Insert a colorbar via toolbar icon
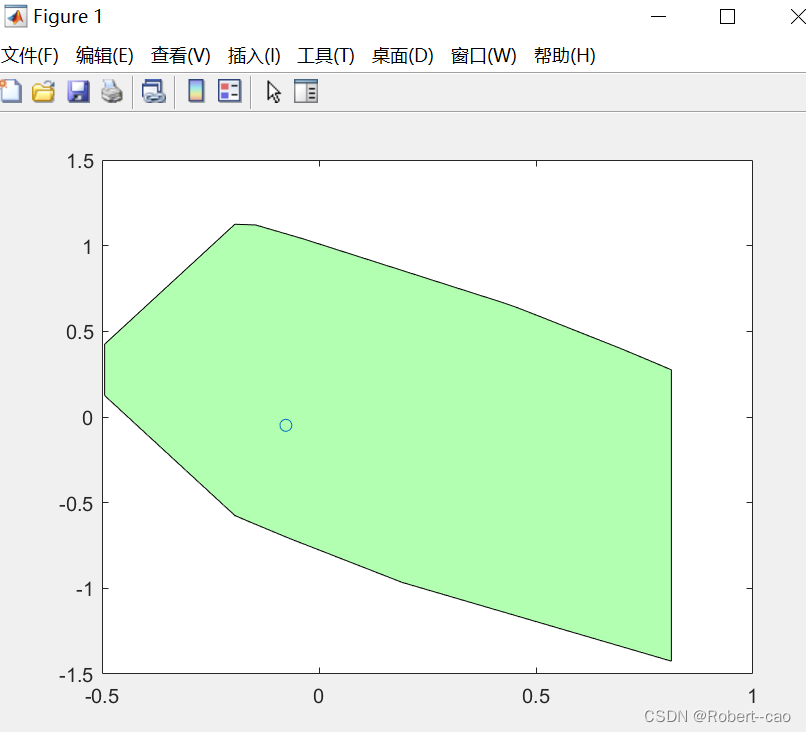 coord(196,92)
